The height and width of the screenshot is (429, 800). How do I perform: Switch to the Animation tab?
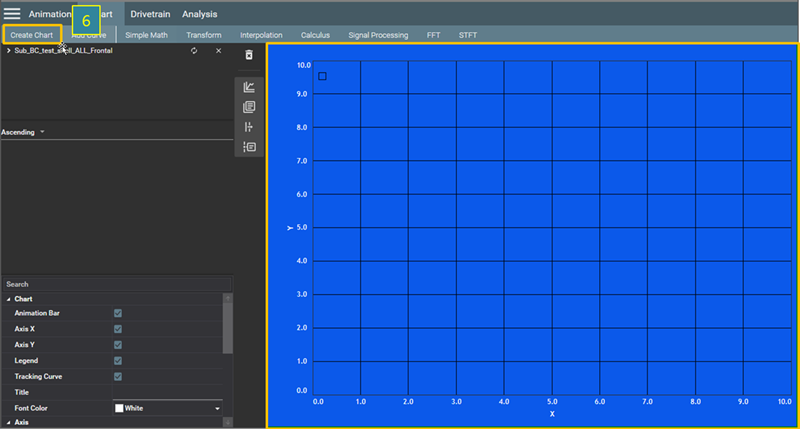[49, 14]
